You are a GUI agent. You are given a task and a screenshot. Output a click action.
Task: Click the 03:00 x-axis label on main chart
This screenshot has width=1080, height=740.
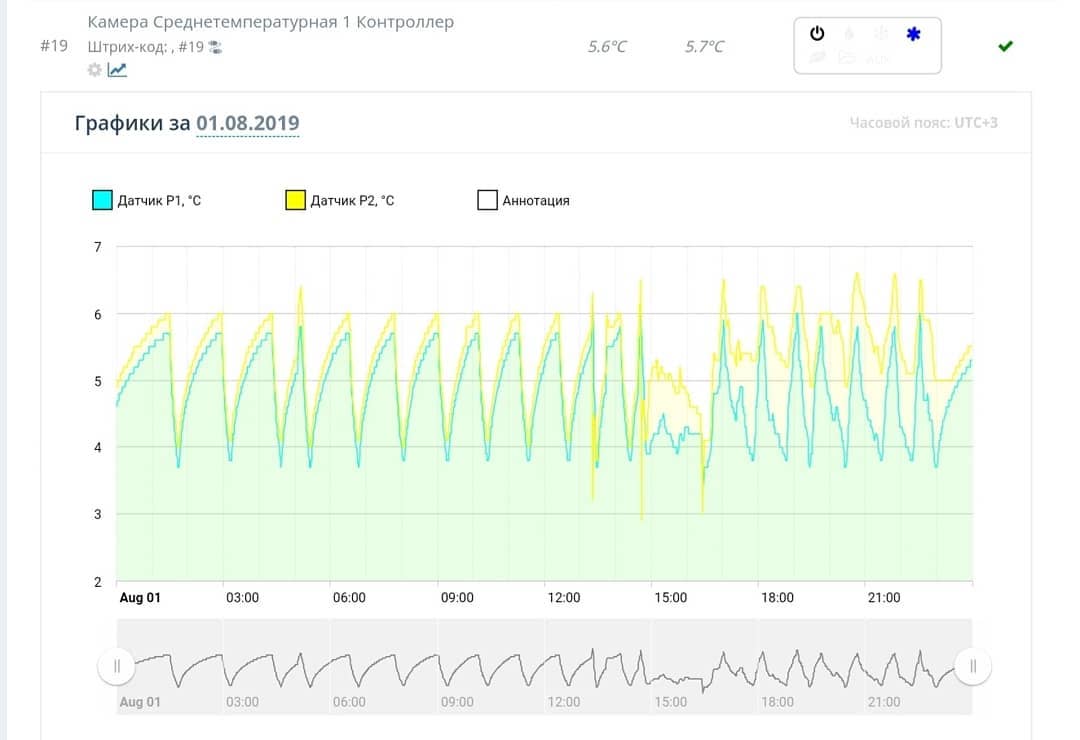[x=242, y=597]
